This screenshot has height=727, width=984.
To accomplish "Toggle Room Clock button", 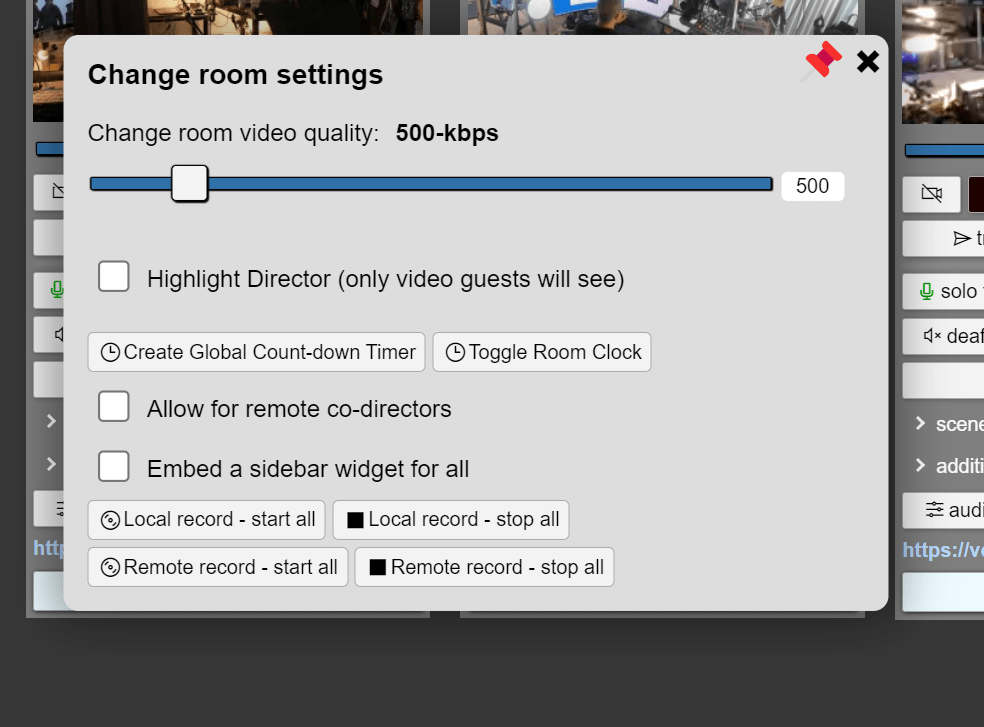I will click(542, 352).
